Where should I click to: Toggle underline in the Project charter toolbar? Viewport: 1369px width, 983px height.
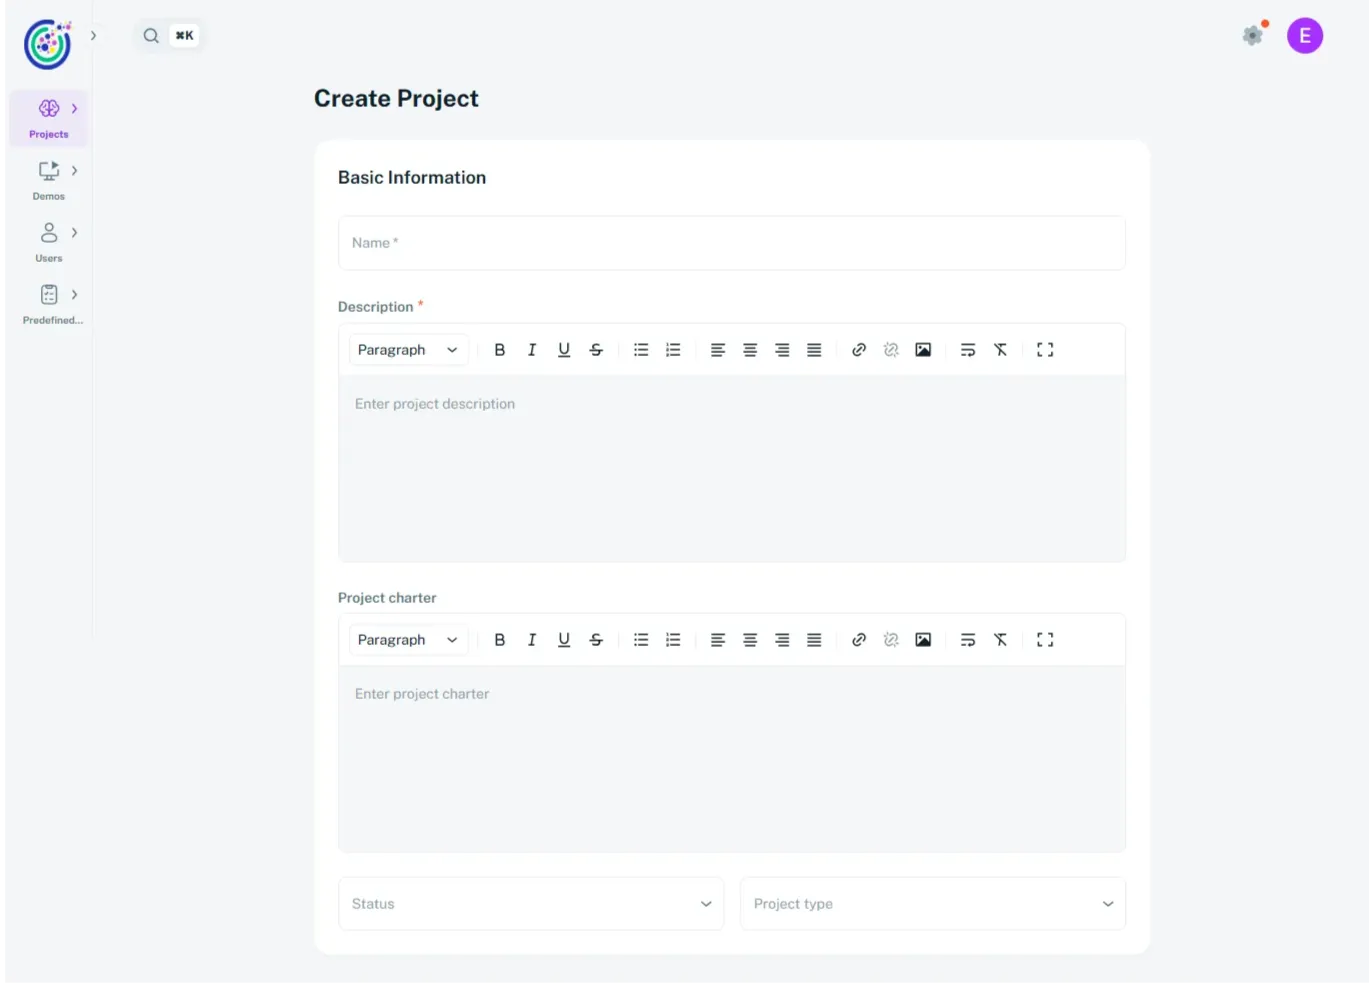[563, 639]
